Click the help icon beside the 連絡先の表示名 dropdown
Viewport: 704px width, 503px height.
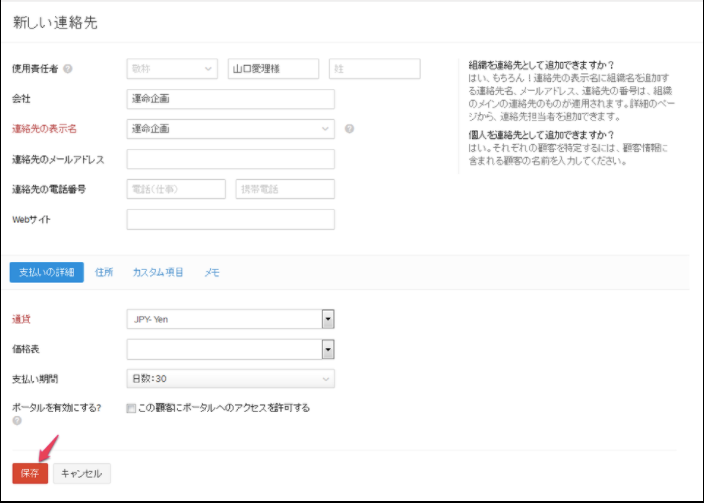pos(349,129)
